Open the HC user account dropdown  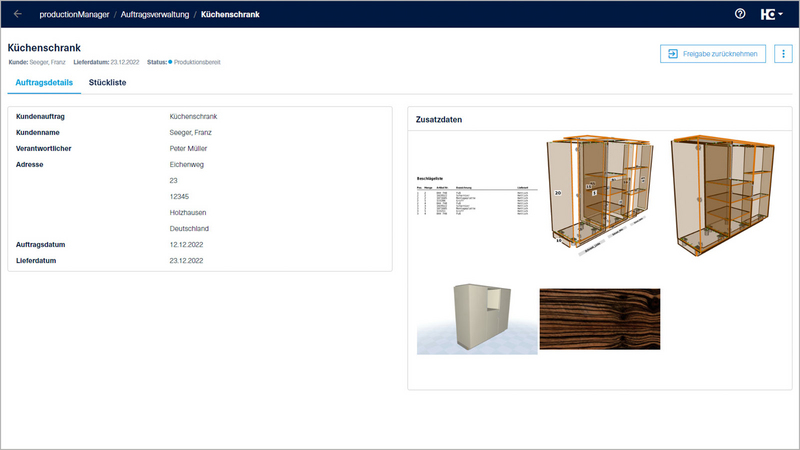[x=771, y=14]
